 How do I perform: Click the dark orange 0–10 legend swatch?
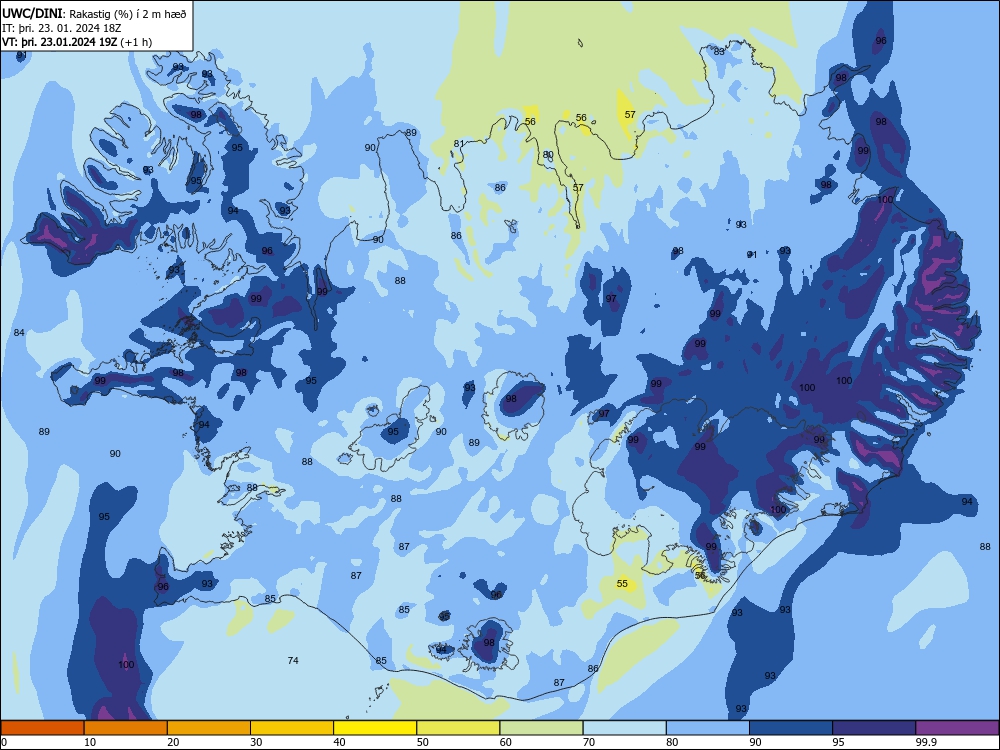tap(42, 728)
